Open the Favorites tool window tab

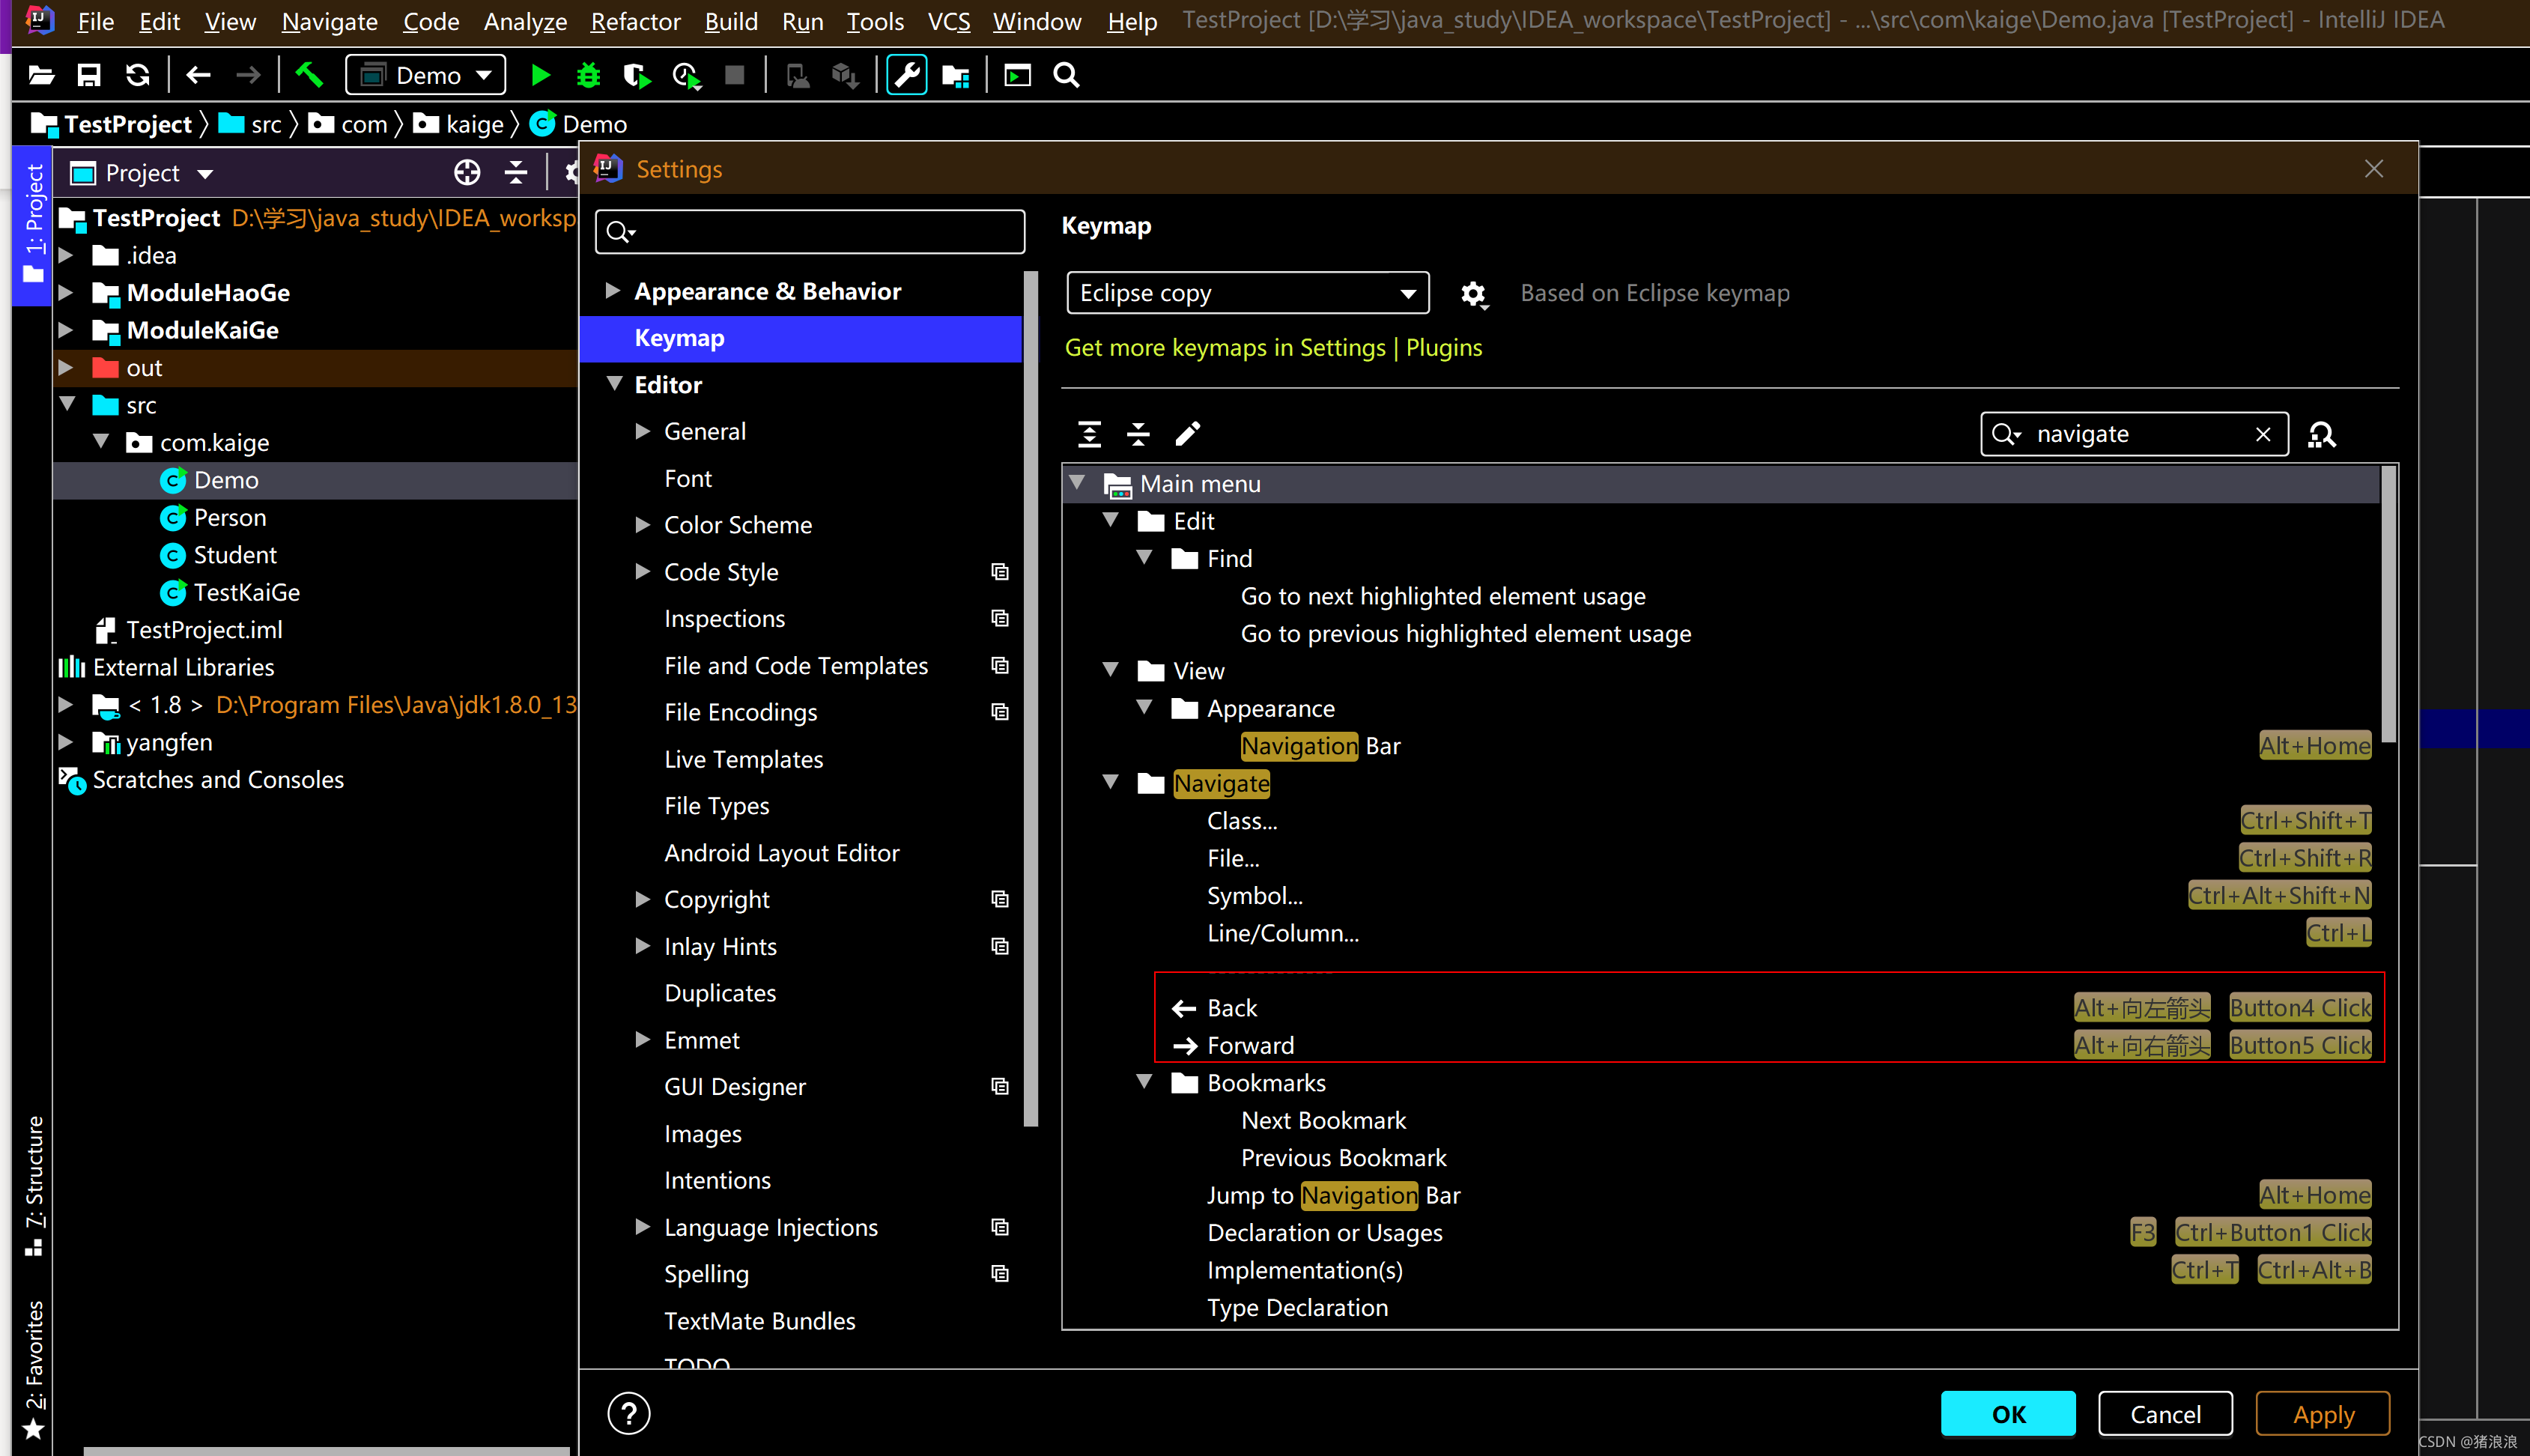(x=34, y=1368)
